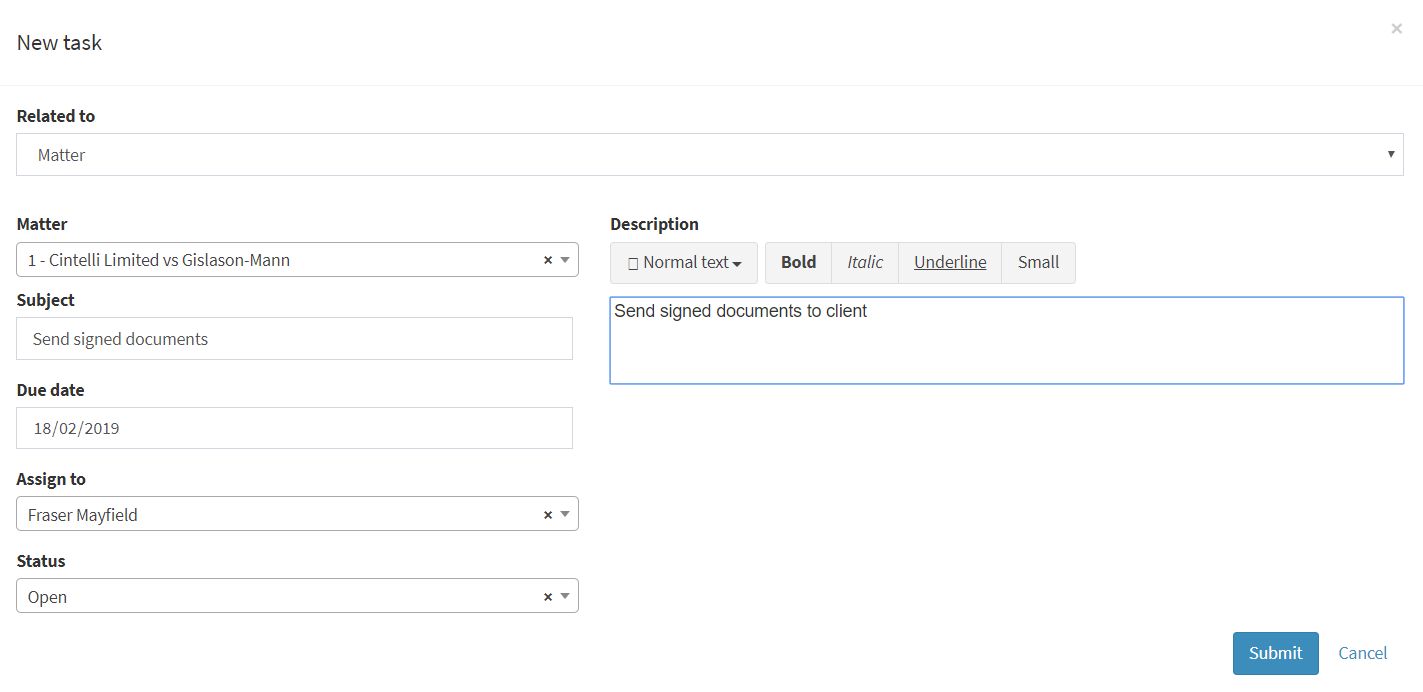
Task: Toggle Underline formatting
Action: tap(950, 263)
